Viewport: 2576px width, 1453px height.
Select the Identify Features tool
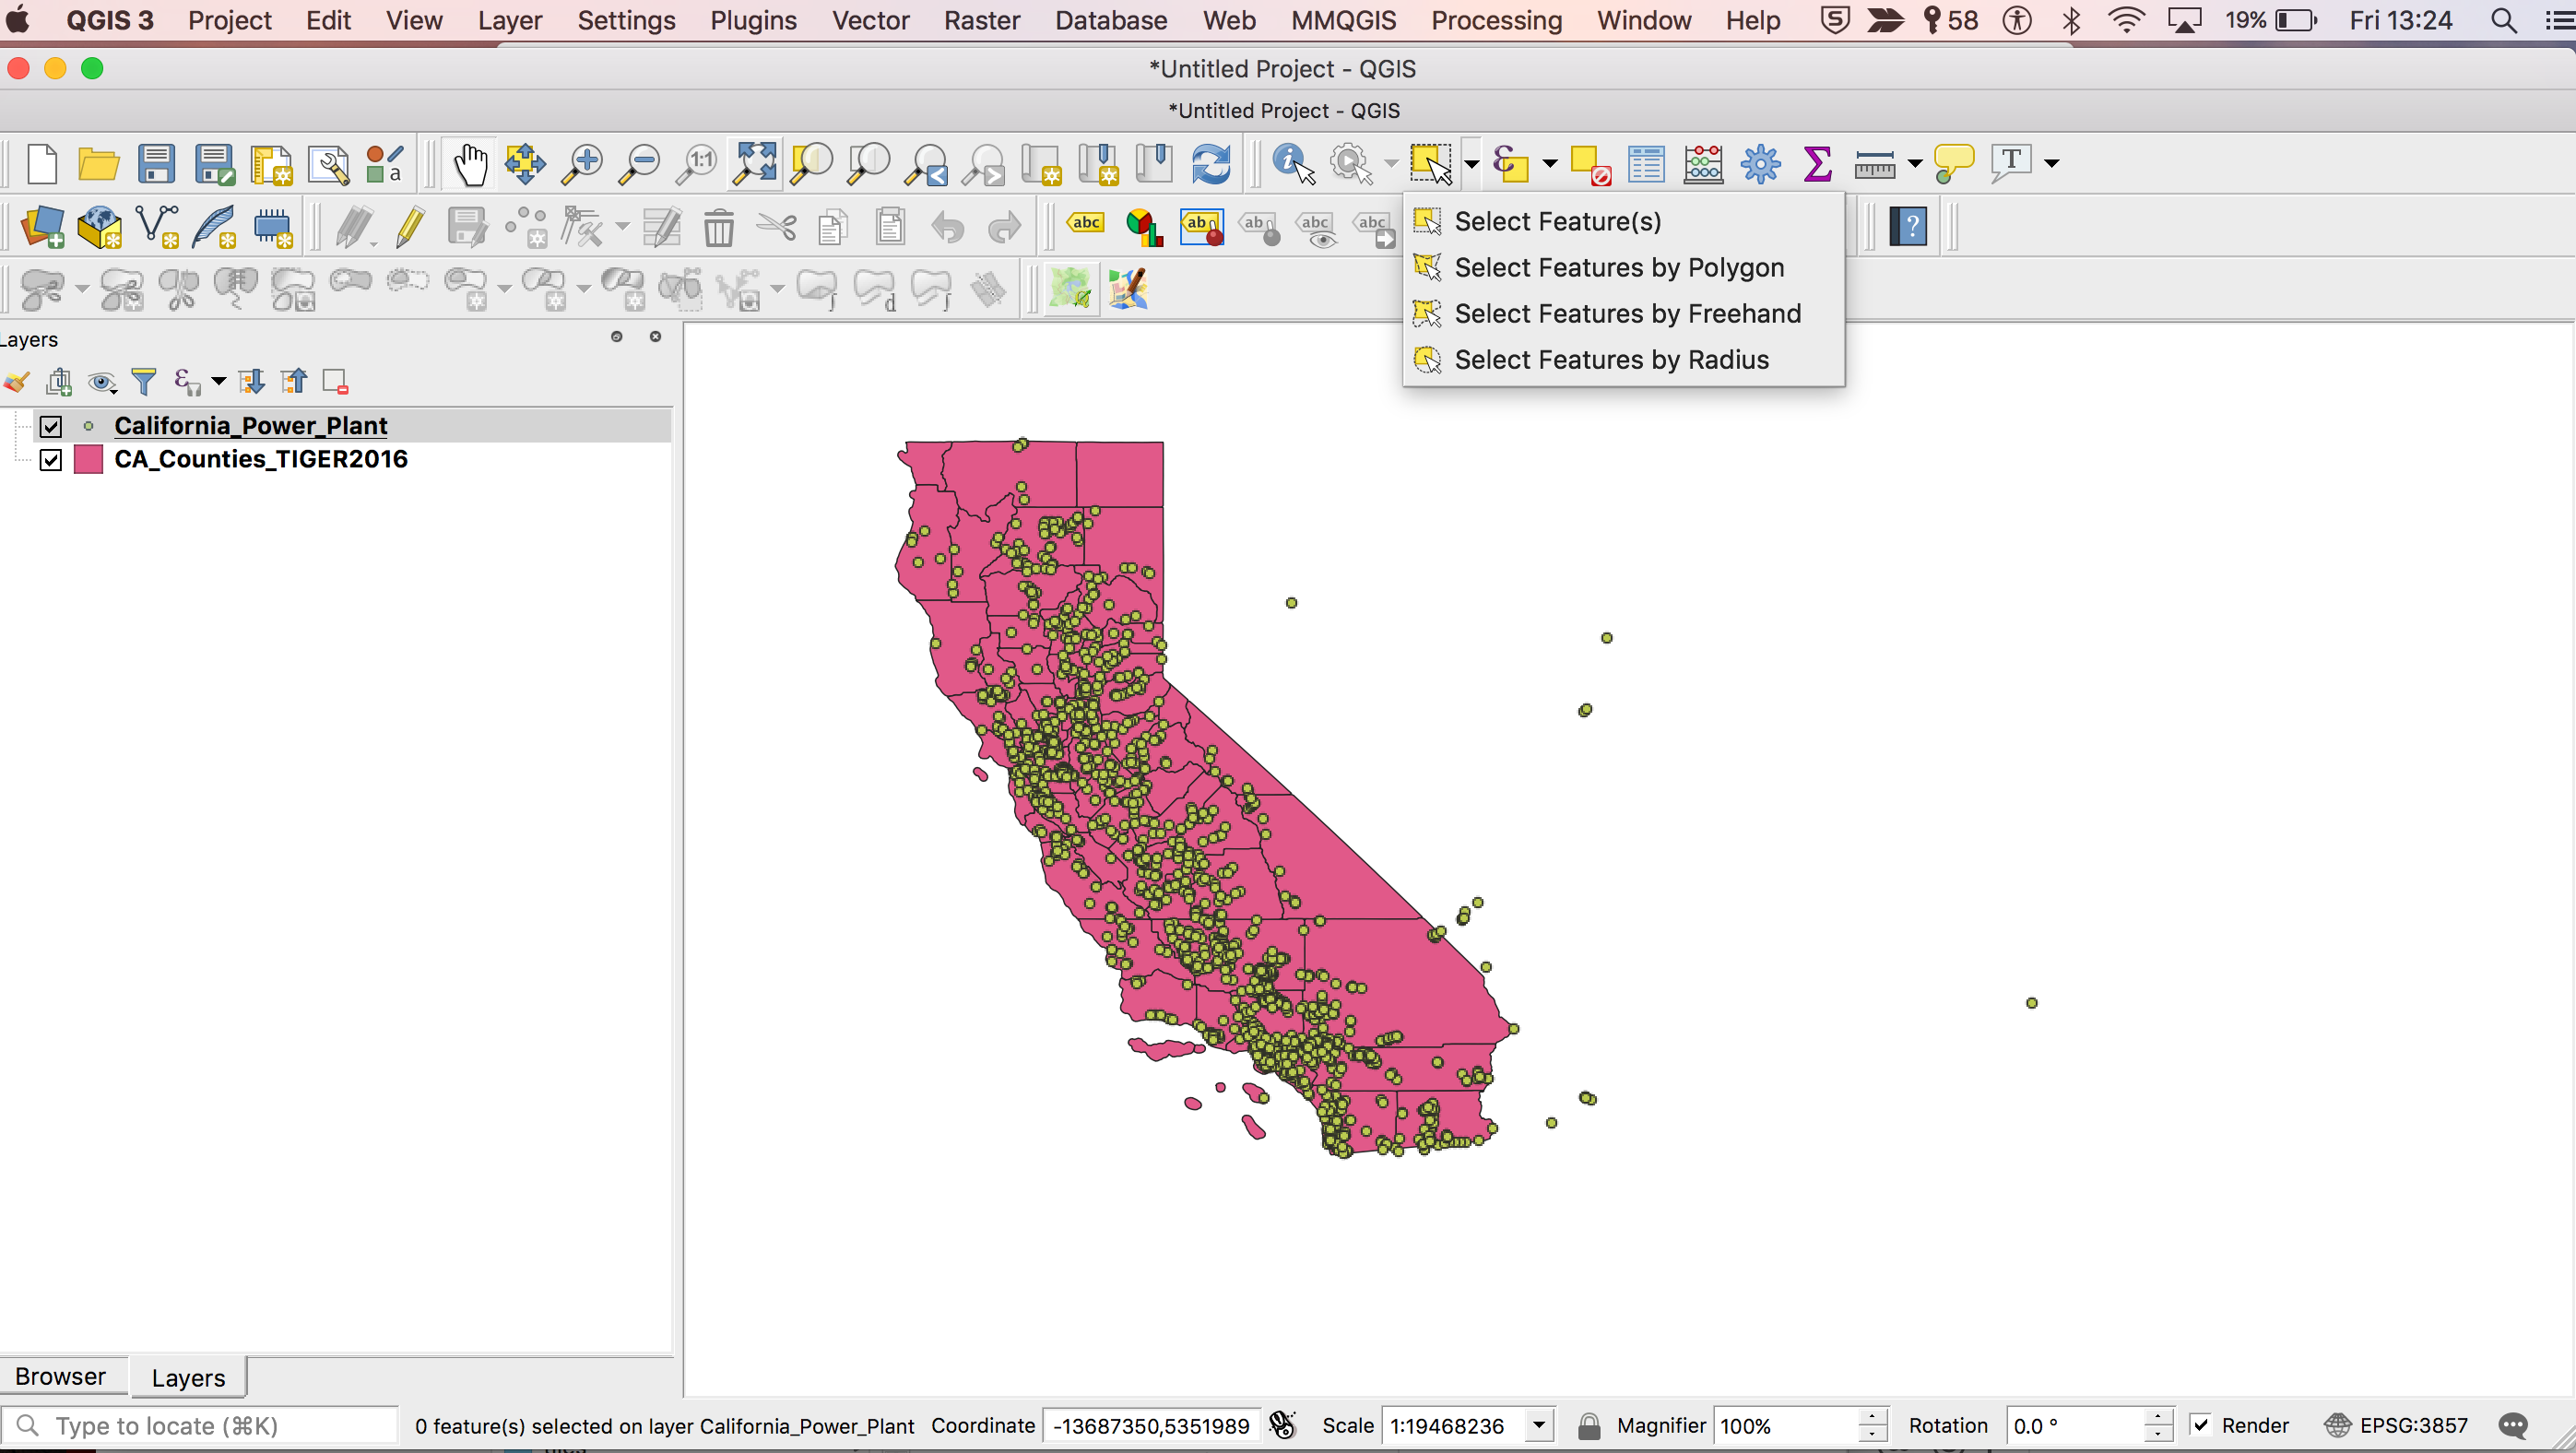coord(1293,164)
